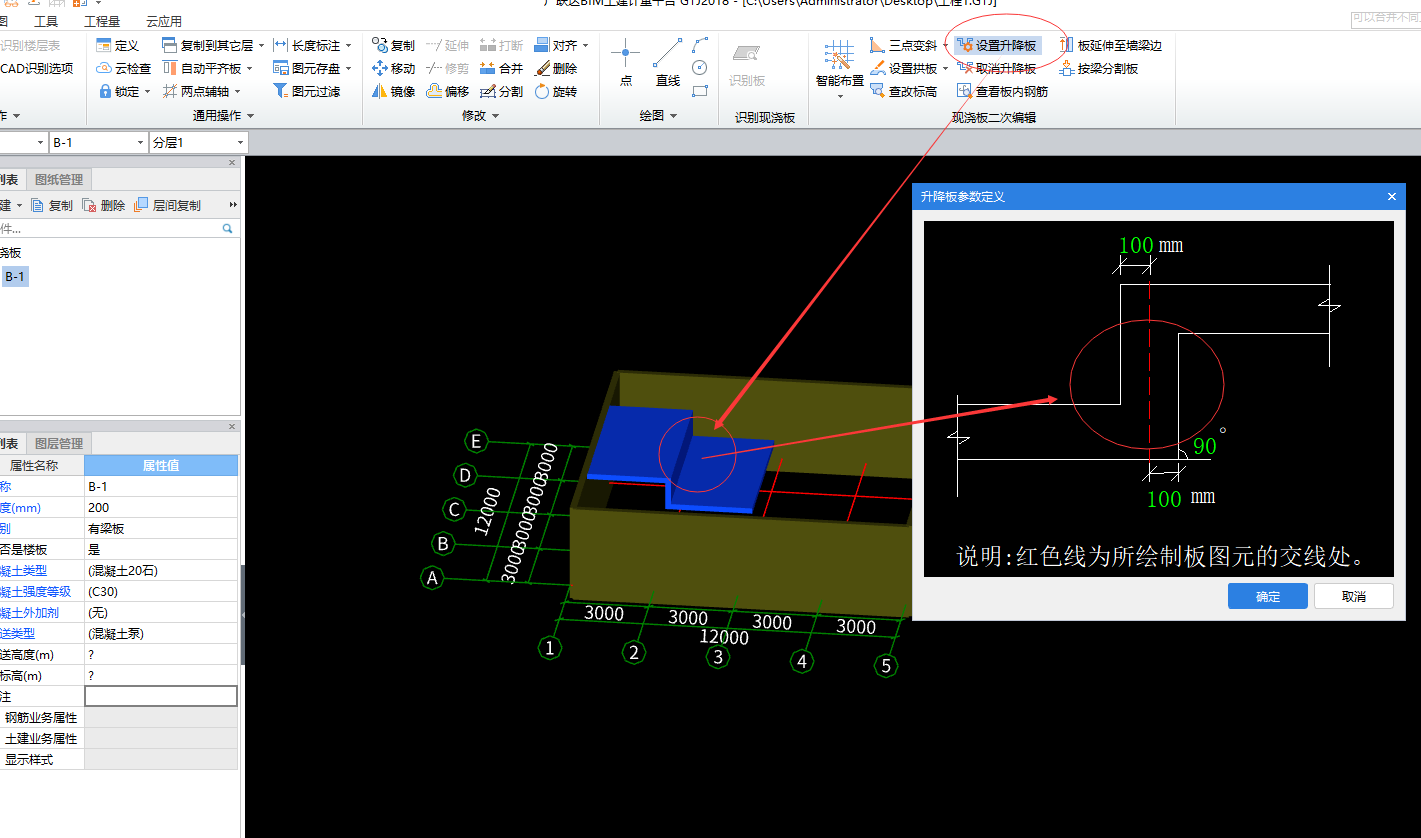This screenshot has width=1421, height=838.
Task: Expand the 修改 group options
Action: point(495,116)
